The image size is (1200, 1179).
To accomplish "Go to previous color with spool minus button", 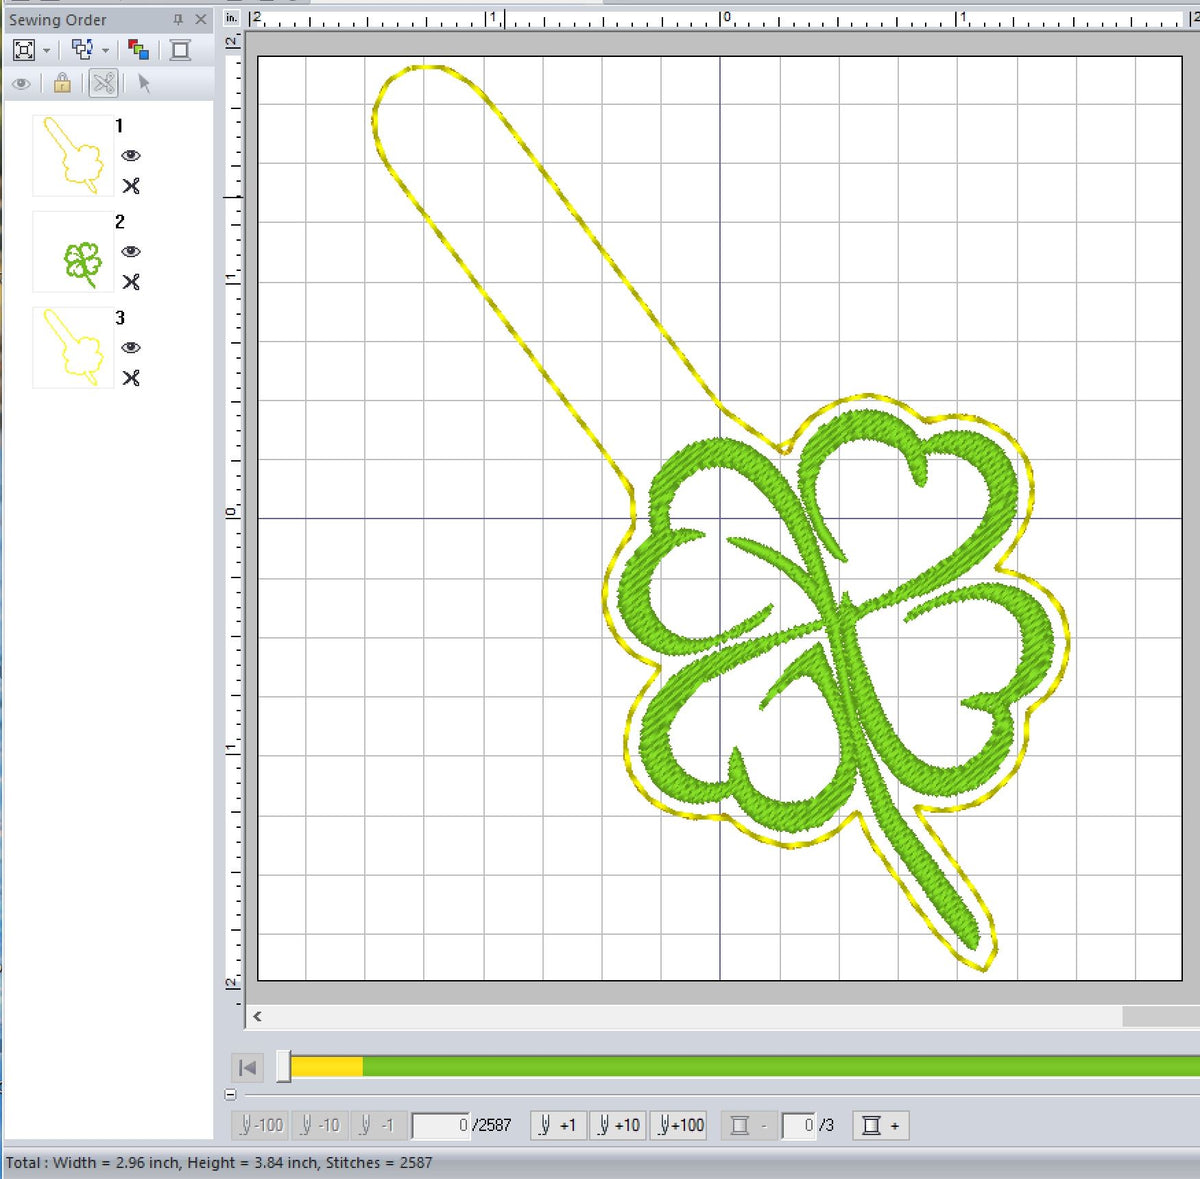I will [x=748, y=1126].
